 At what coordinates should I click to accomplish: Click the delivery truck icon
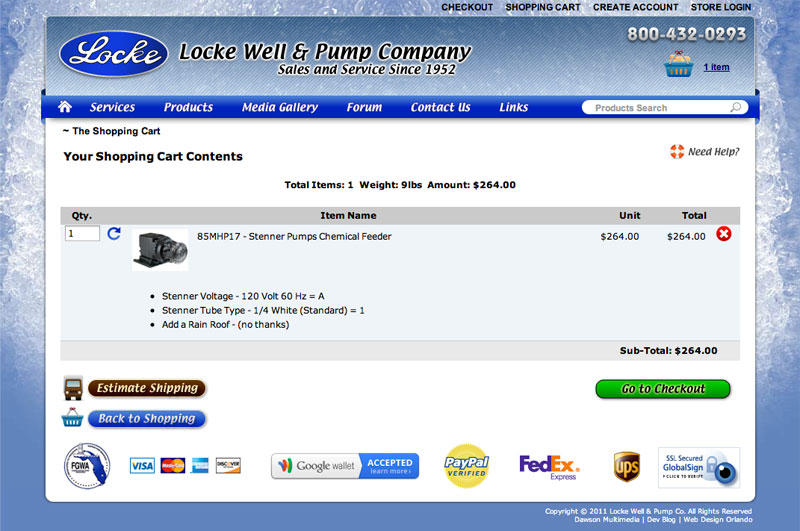[x=73, y=388]
